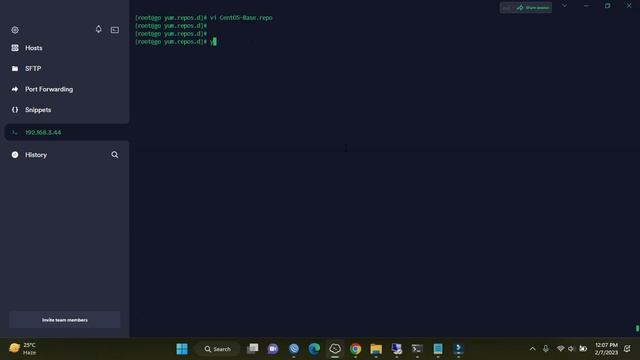Open the clock showing 12:07 PM
This screenshot has width=640, height=360.
pyautogui.click(x=606, y=349)
